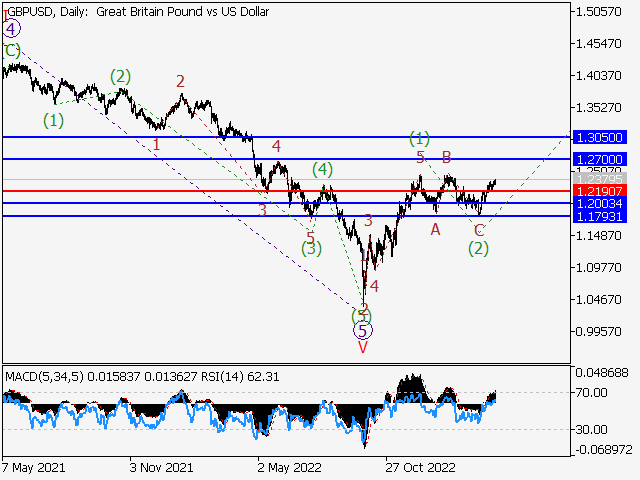Click the green (3) wave label
Screen dimensions: 640x480
coord(311,248)
